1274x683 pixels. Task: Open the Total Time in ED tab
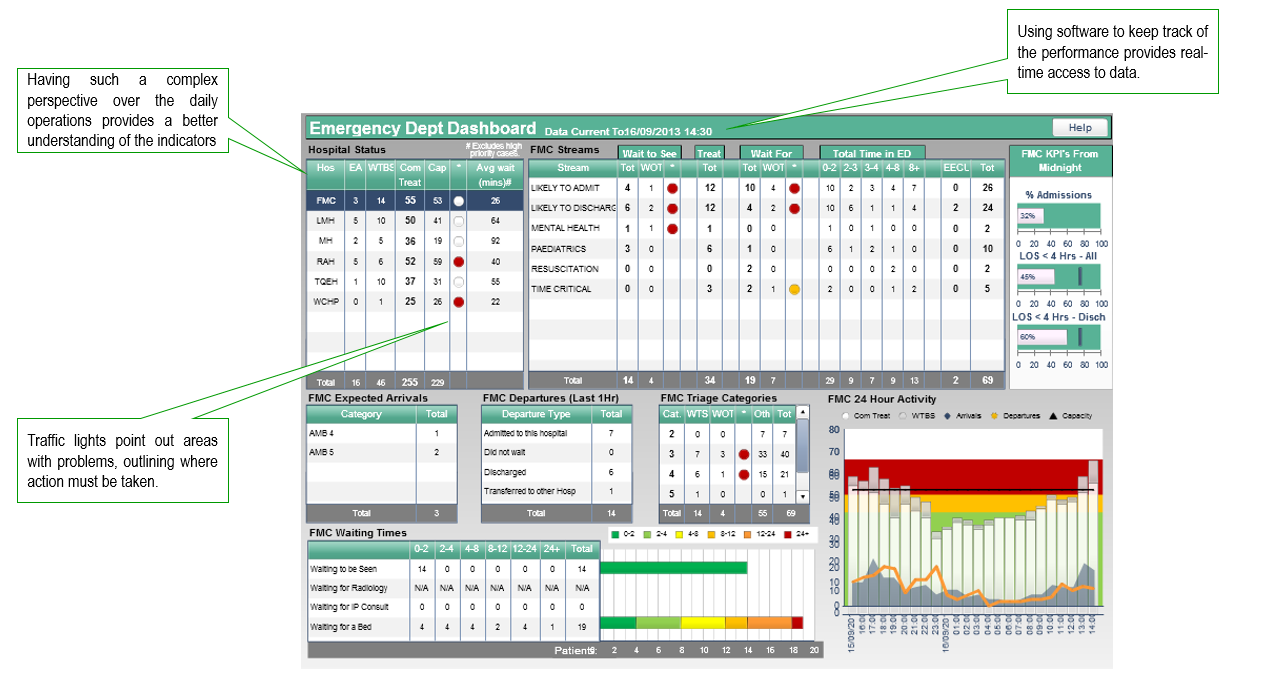(x=872, y=153)
